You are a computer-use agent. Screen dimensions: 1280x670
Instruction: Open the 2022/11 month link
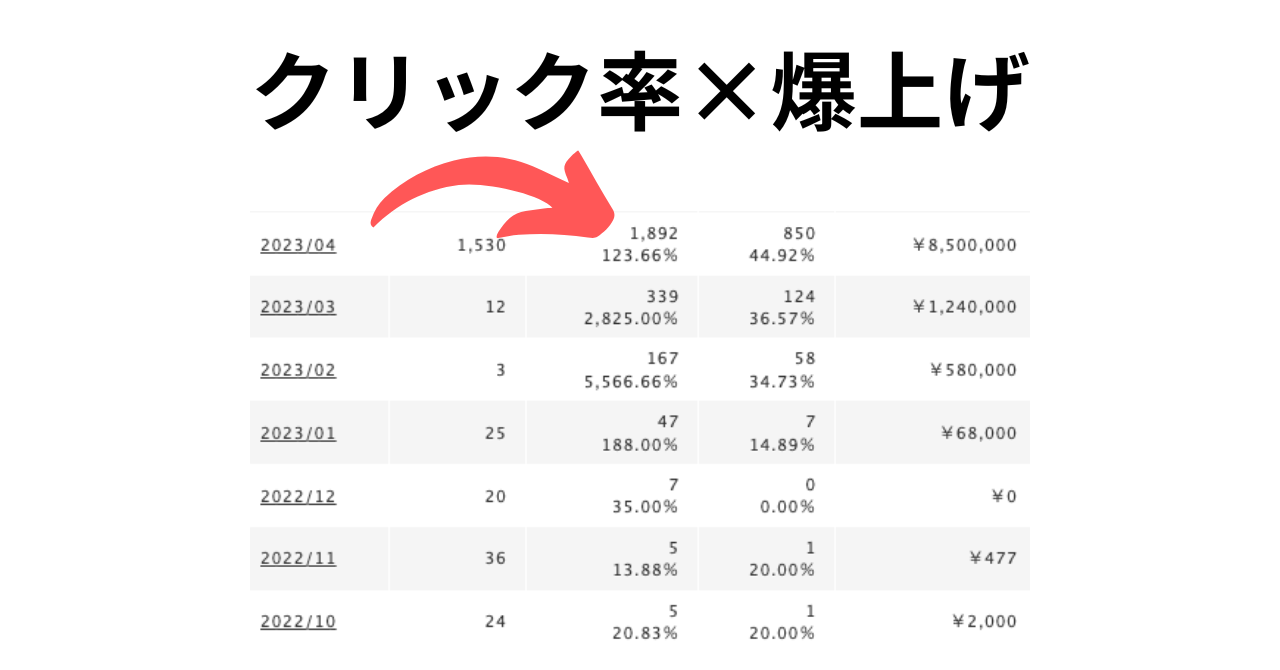pos(298,558)
